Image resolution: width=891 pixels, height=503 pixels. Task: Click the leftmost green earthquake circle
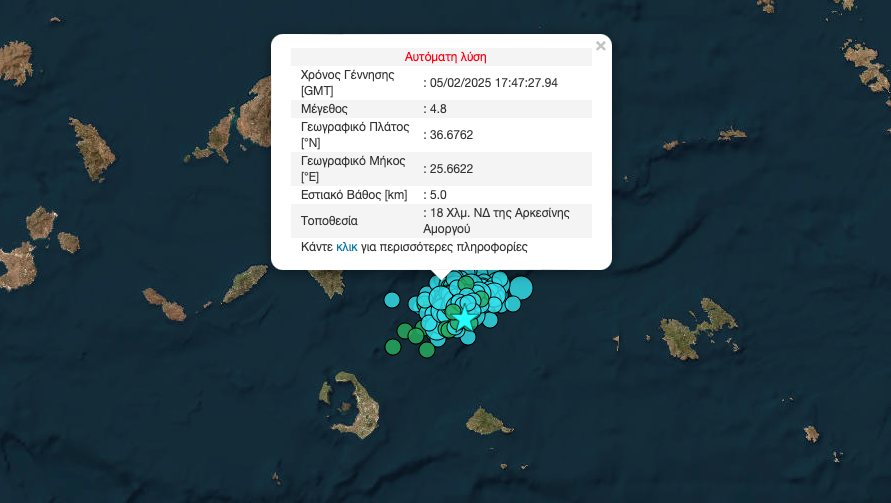pyautogui.click(x=393, y=347)
